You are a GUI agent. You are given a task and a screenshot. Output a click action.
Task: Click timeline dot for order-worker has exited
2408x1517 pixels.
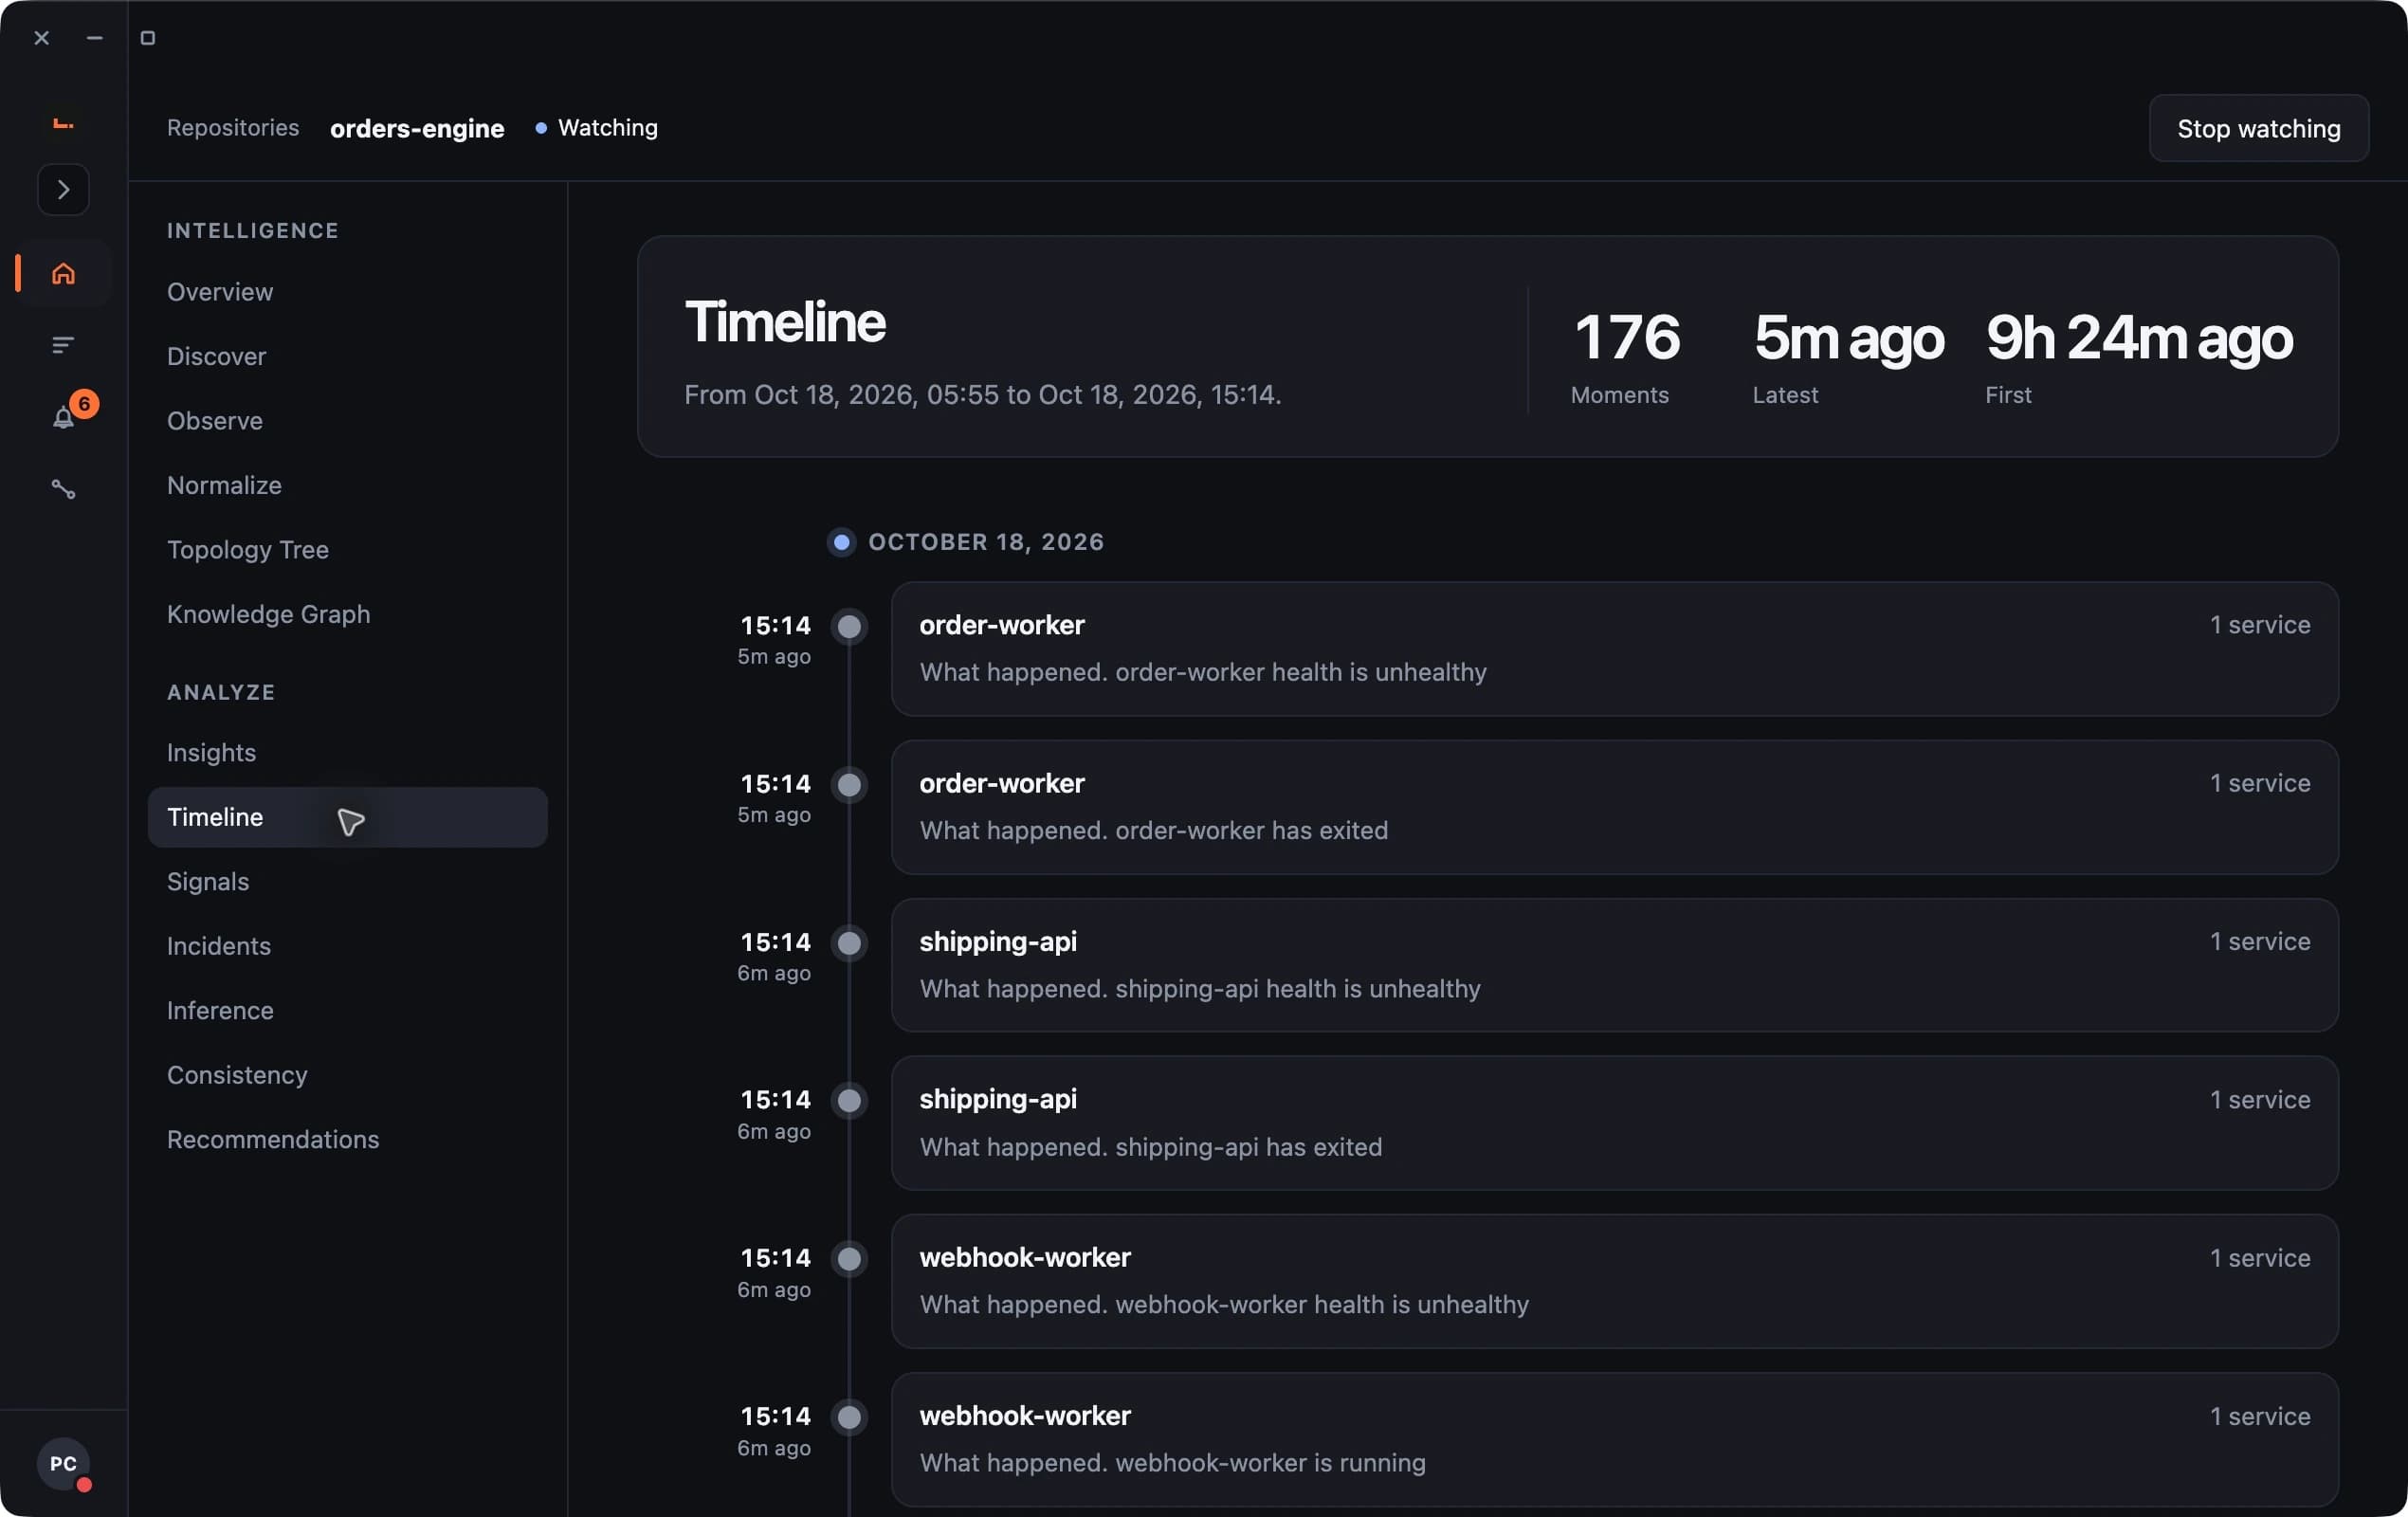click(849, 785)
